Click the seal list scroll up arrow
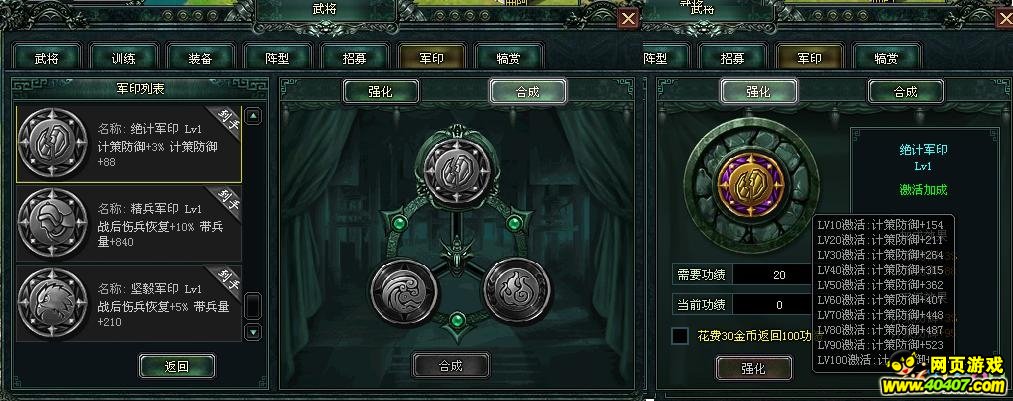 pos(254,116)
